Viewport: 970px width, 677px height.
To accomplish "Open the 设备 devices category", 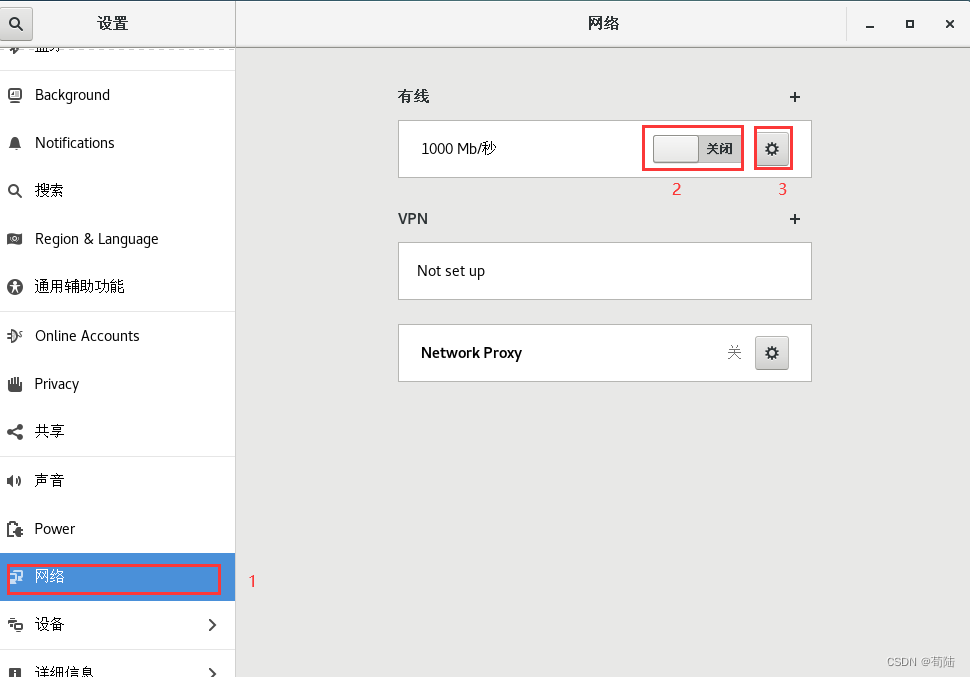I will (118, 624).
